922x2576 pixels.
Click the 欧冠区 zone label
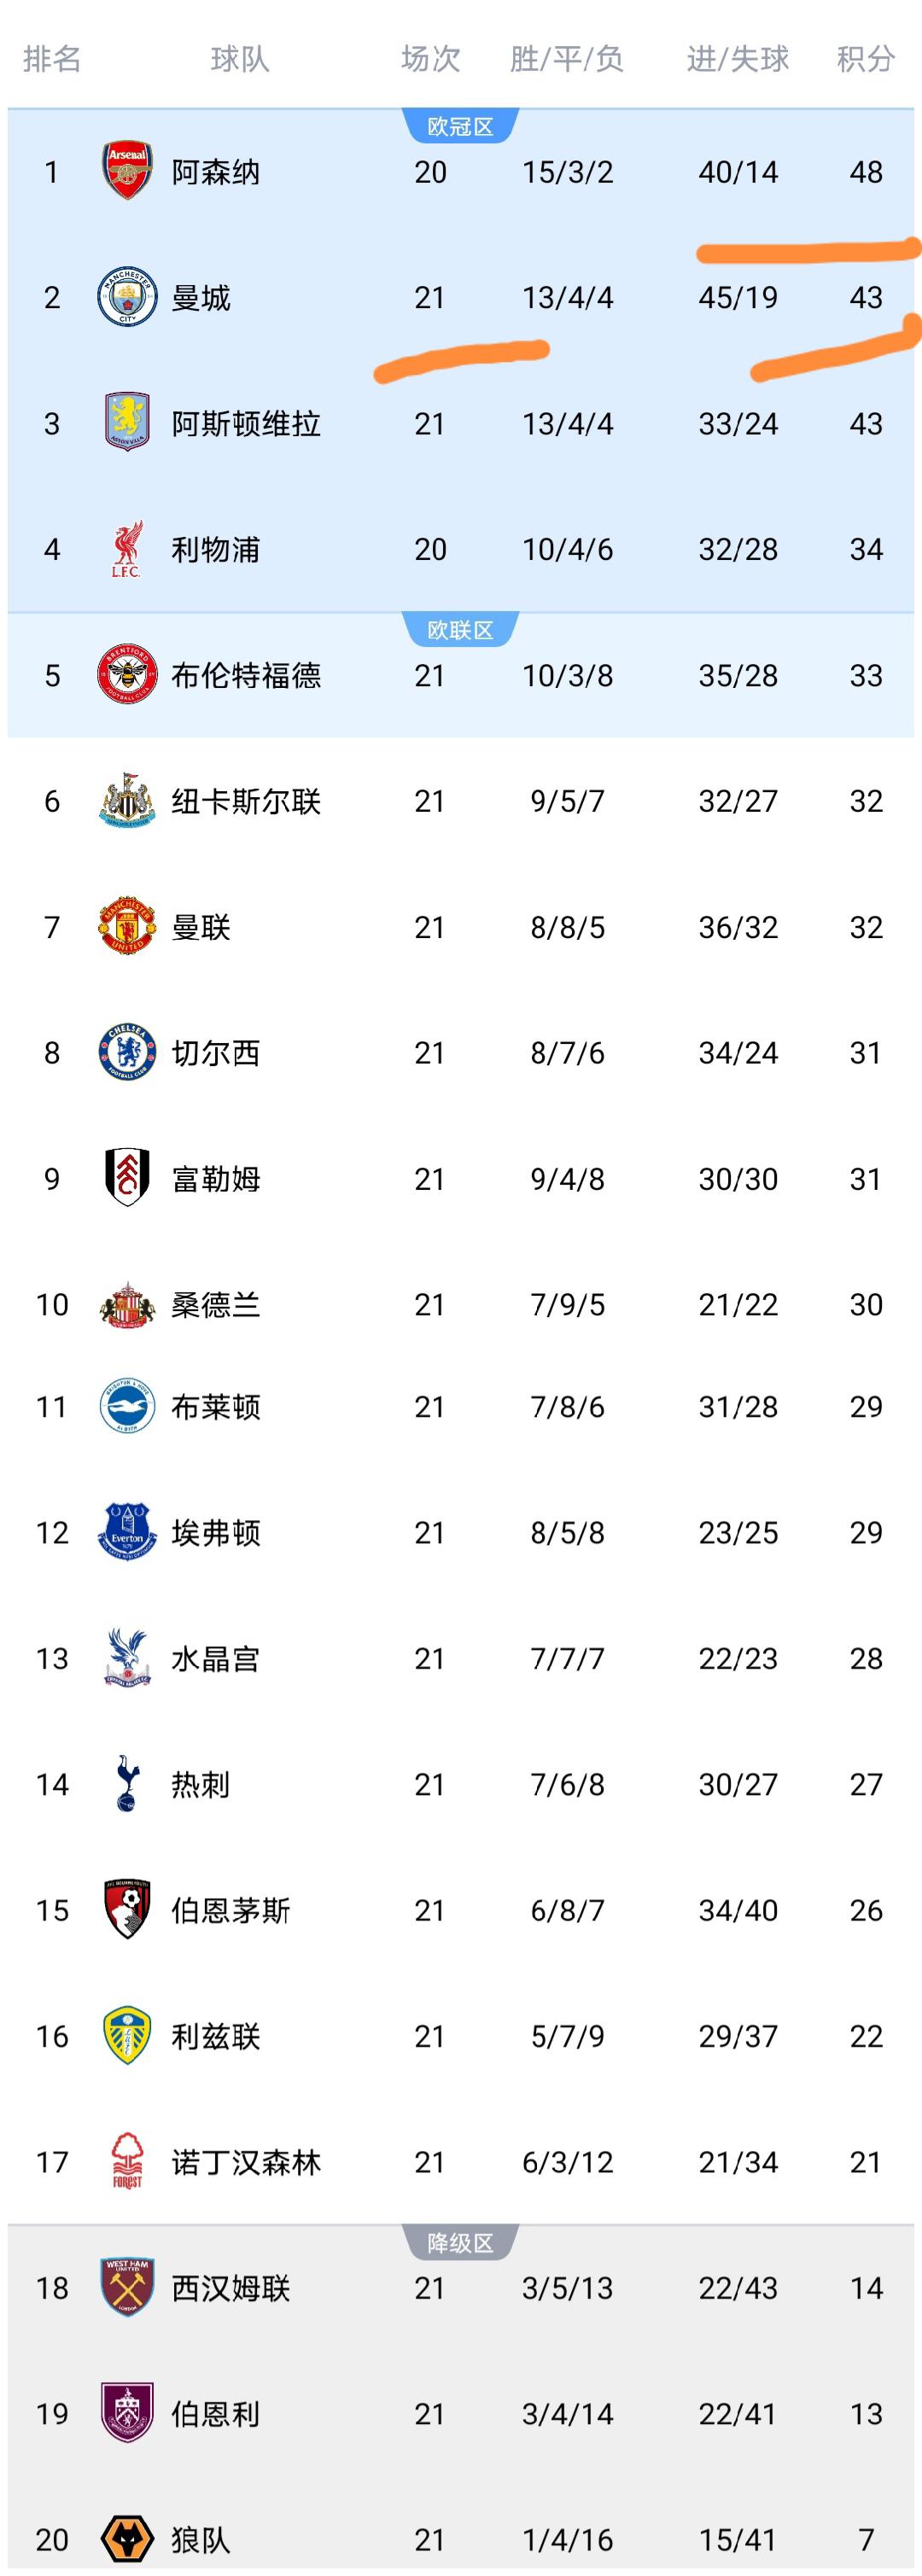pyautogui.click(x=460, y=127)
